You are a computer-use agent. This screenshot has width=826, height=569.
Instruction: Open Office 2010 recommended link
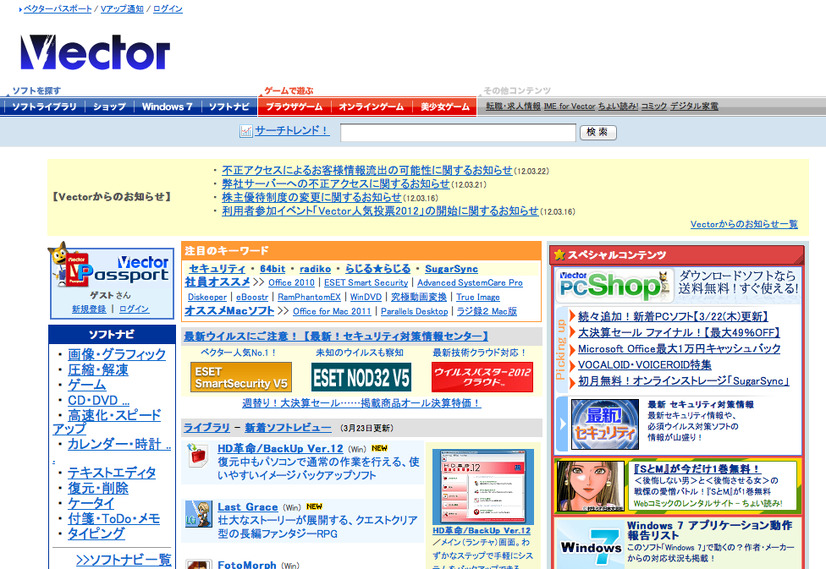click(x=291, y=283)
